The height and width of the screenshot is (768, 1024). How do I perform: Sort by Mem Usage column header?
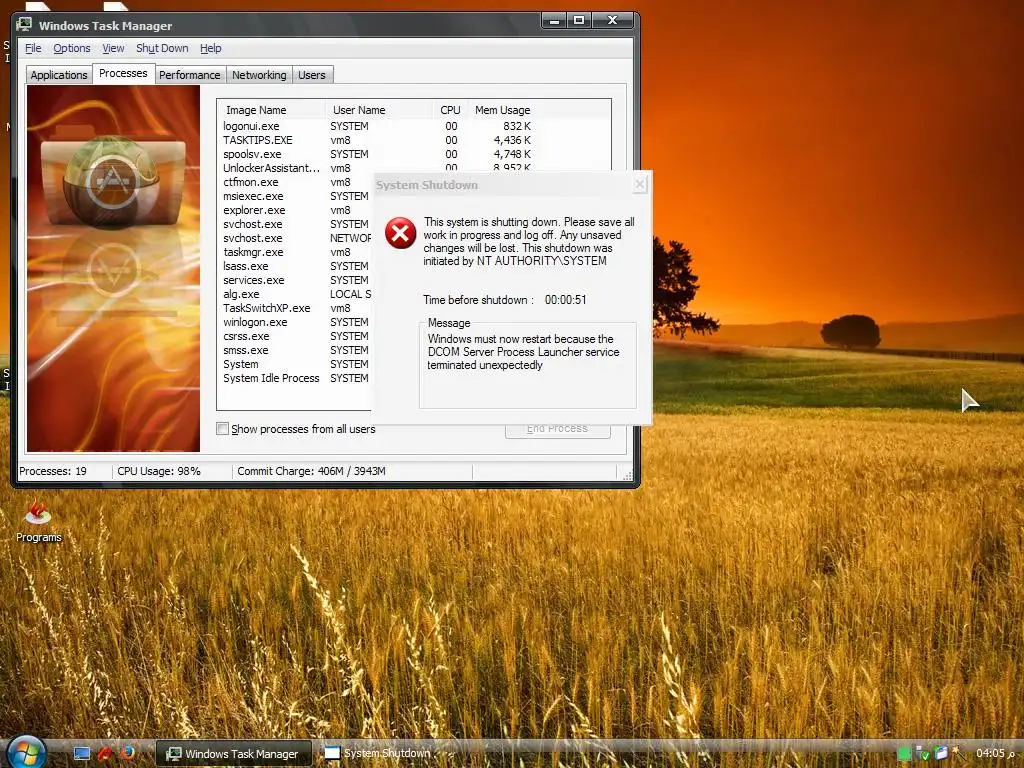502,110
